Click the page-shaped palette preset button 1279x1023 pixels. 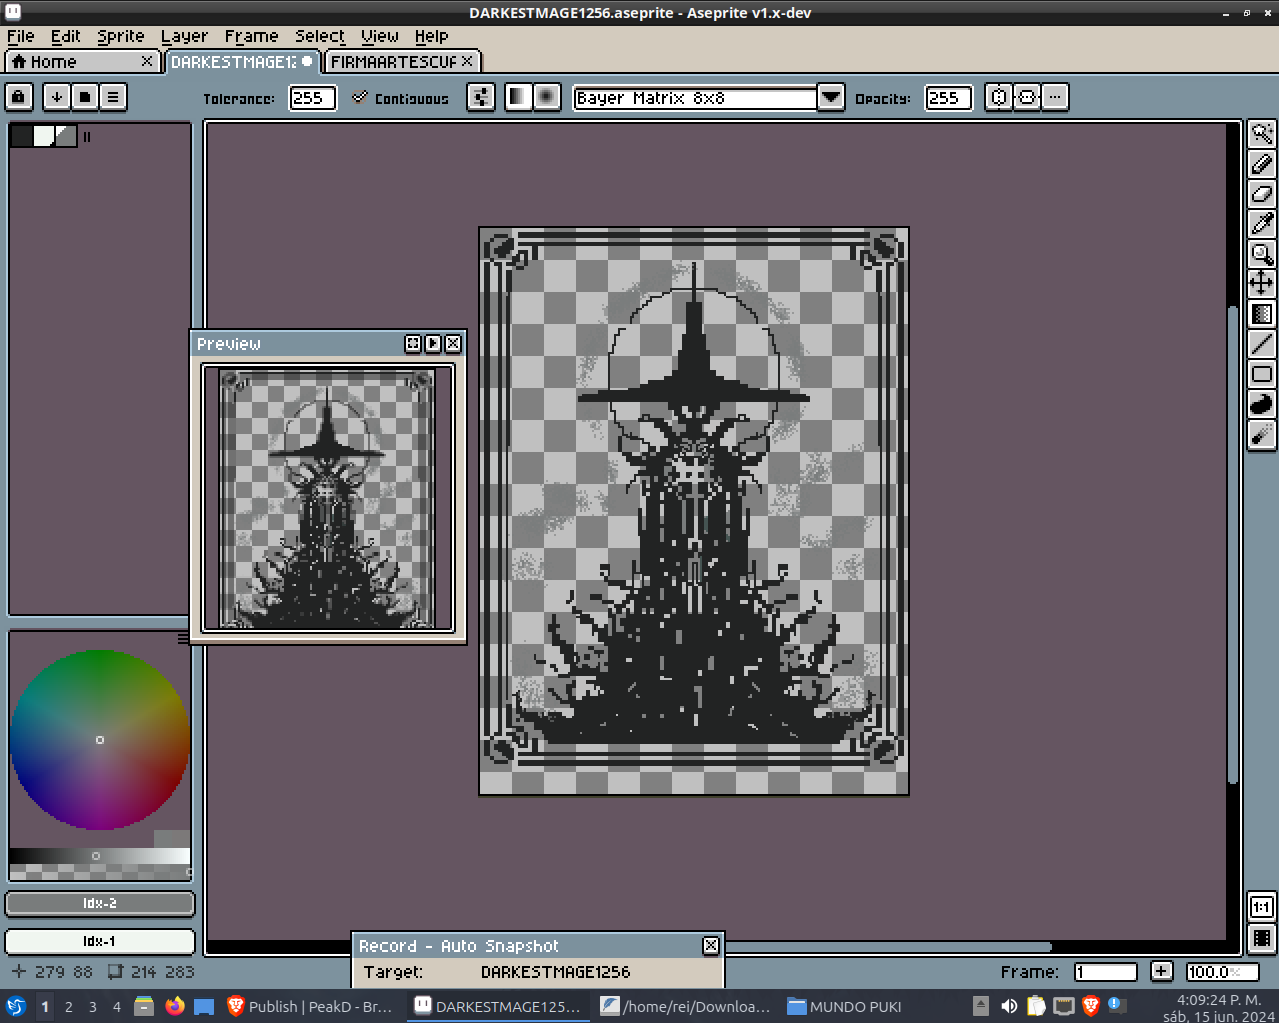pos(85,97)
